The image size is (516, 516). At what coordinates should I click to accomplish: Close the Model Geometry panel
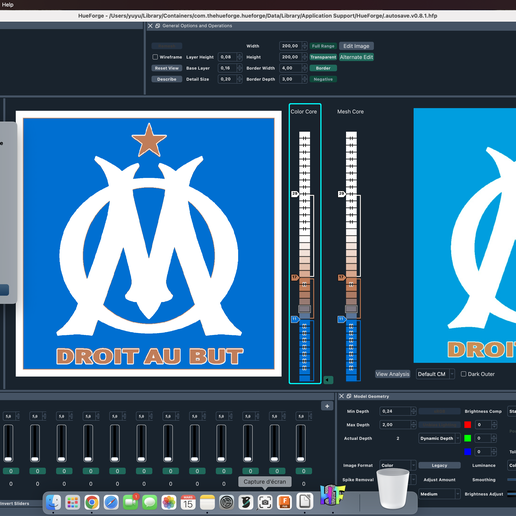pos(341,396)
